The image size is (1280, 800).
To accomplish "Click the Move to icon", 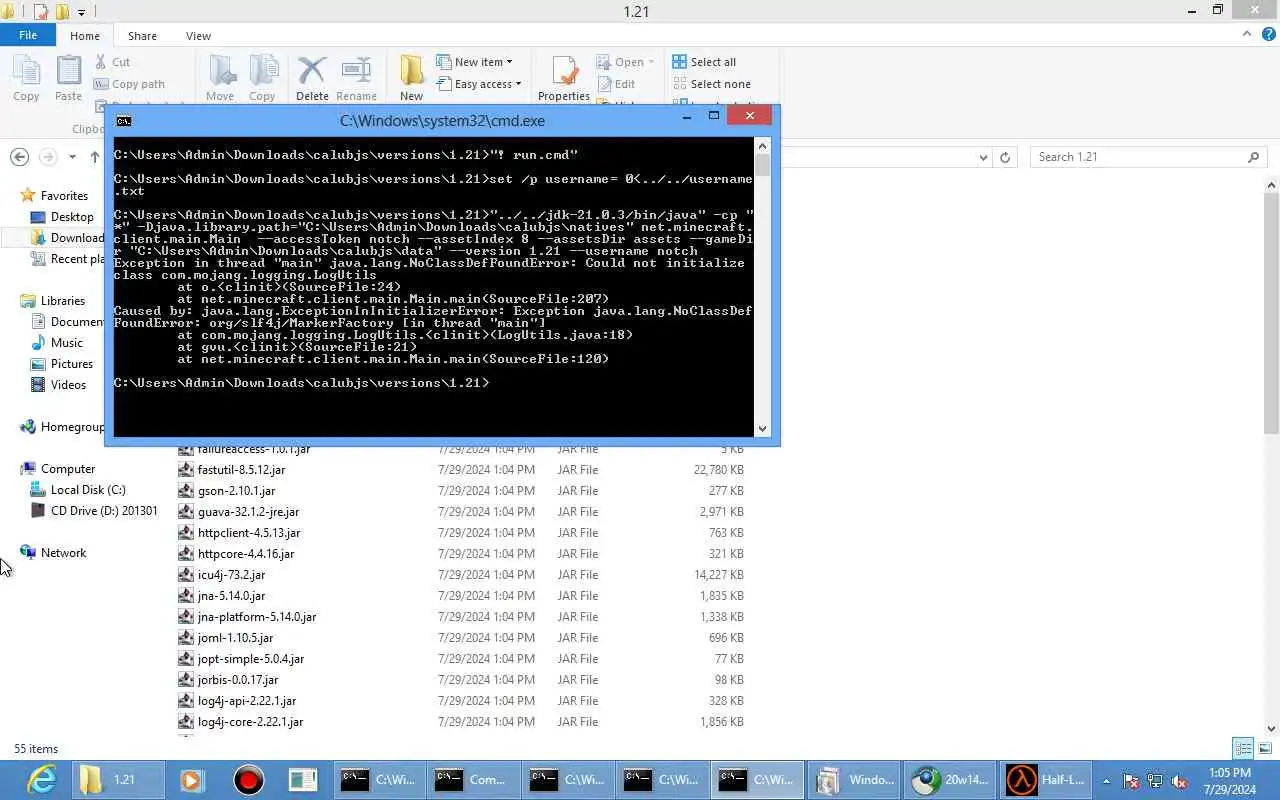I will pyautogui.click(x=220, y=78).
